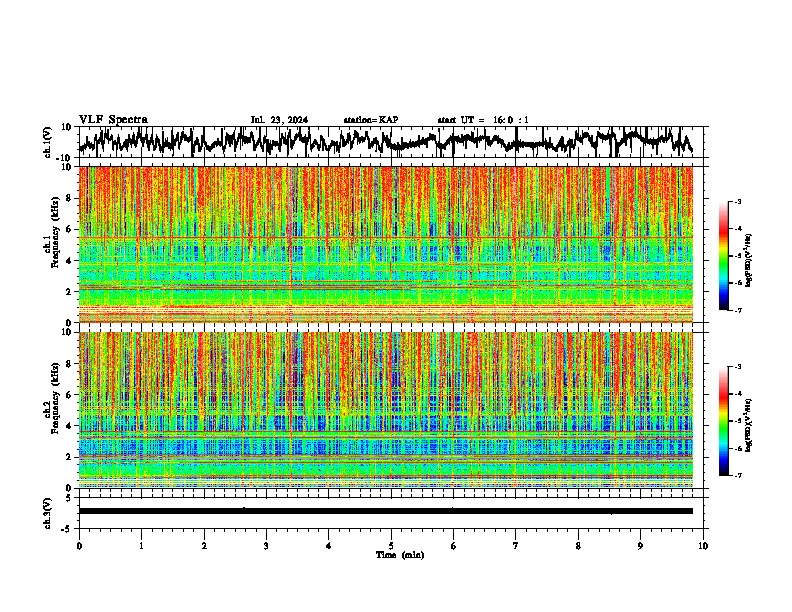The height and width of the screenshot is (612, 792).
Task: Click the 'VLF Spectra' title text
Action: click(x=113, y=120)
